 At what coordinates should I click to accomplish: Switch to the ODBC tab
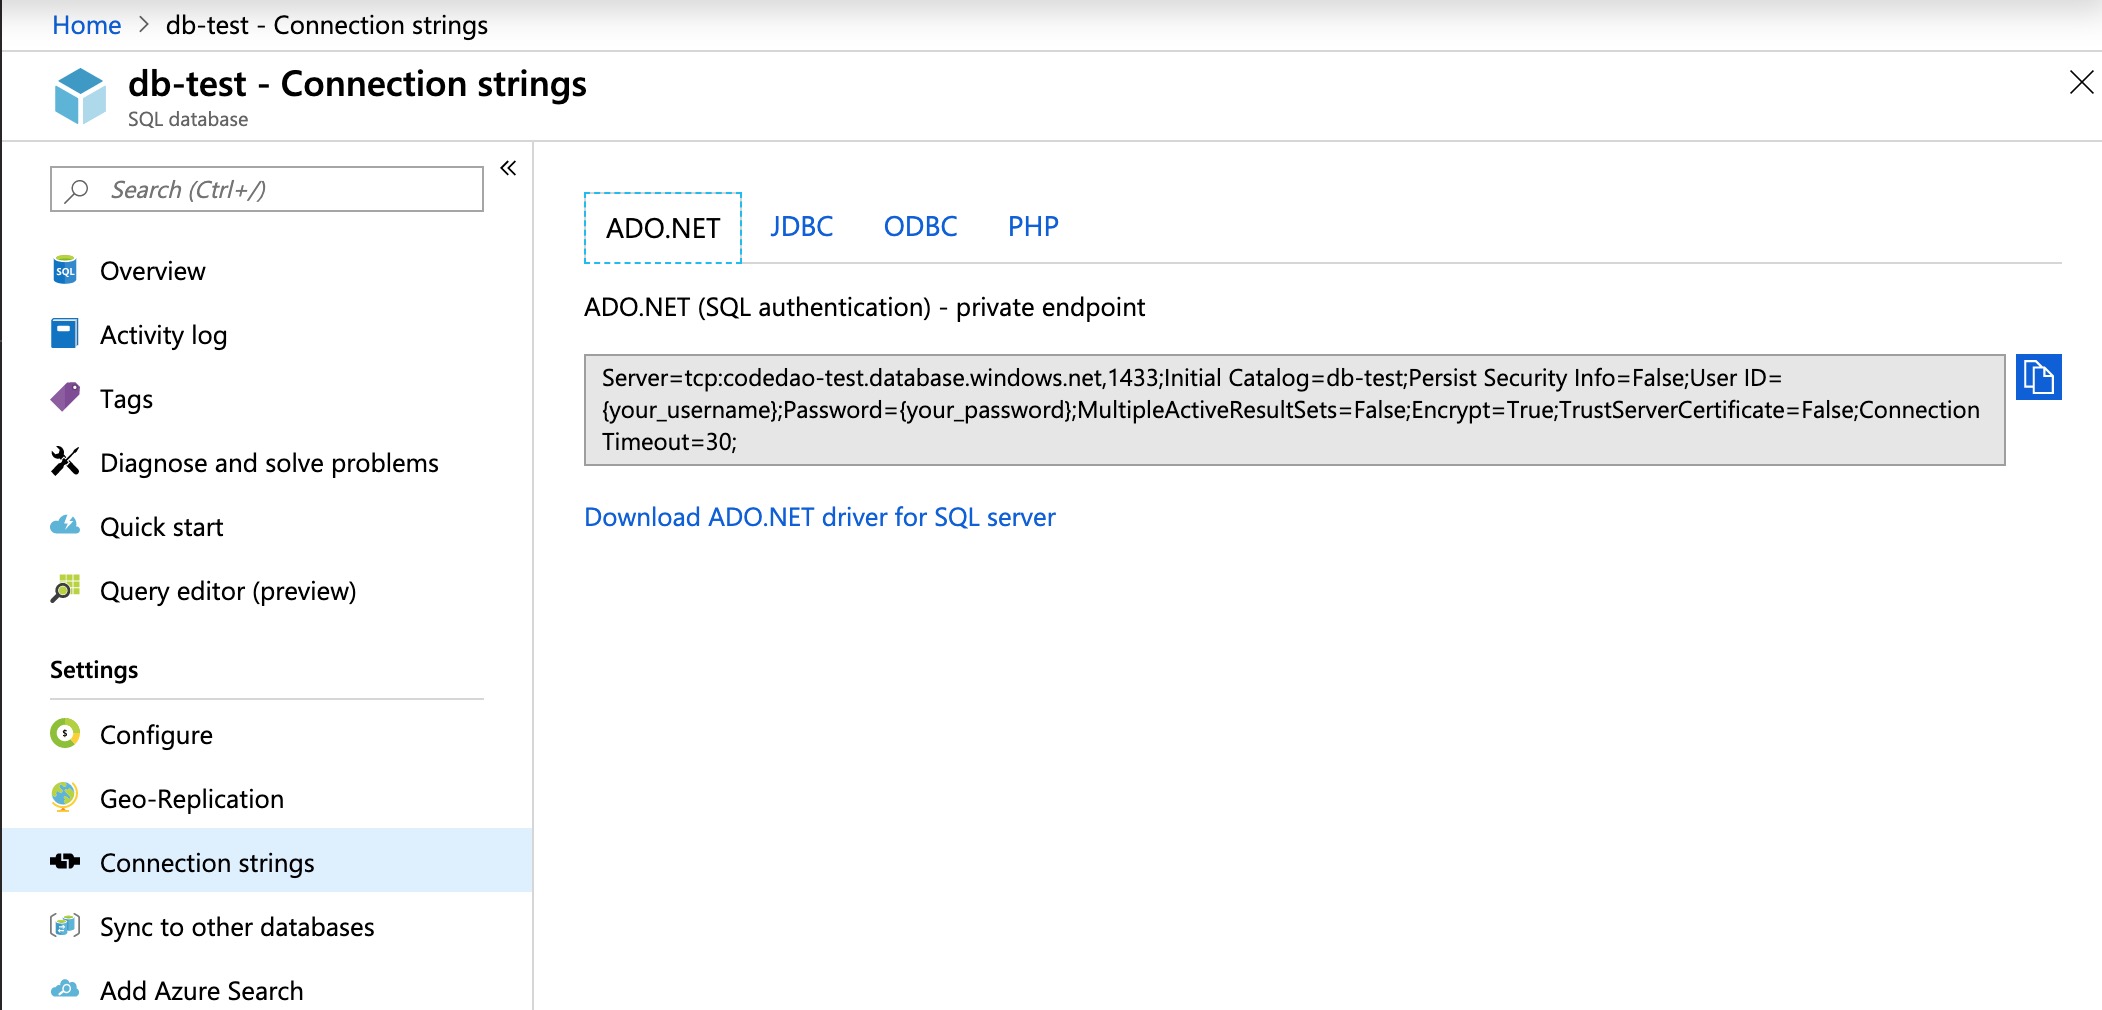[920, 227]
